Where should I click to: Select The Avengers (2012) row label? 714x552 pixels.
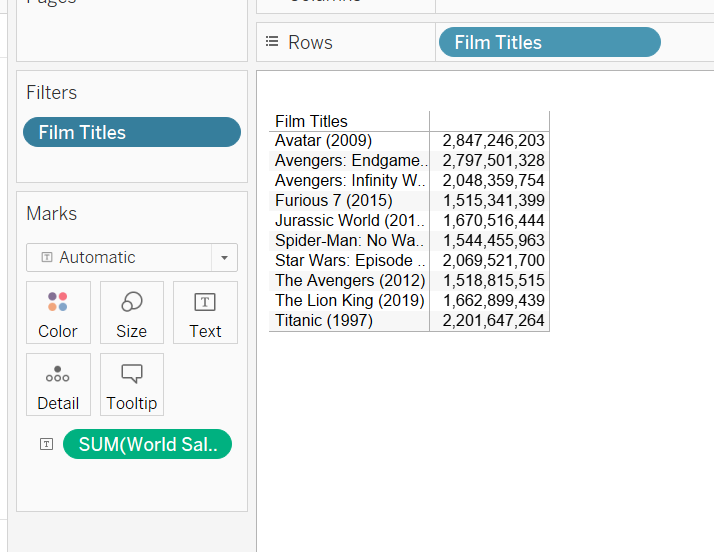click(350, 281)
